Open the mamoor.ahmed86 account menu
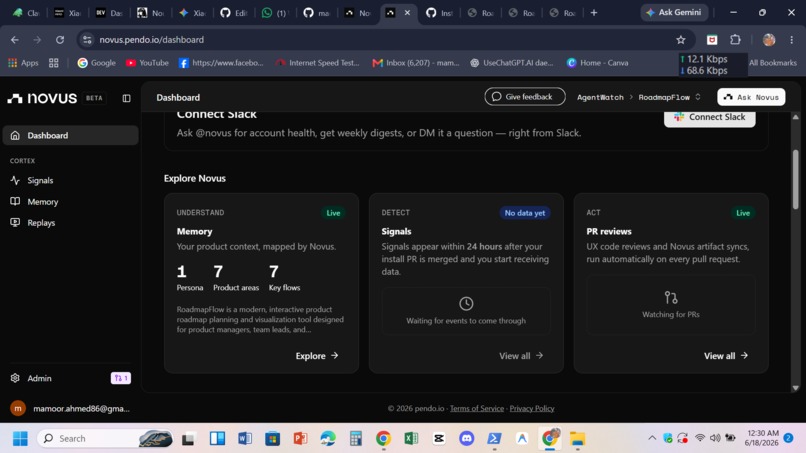 point(70,408)
